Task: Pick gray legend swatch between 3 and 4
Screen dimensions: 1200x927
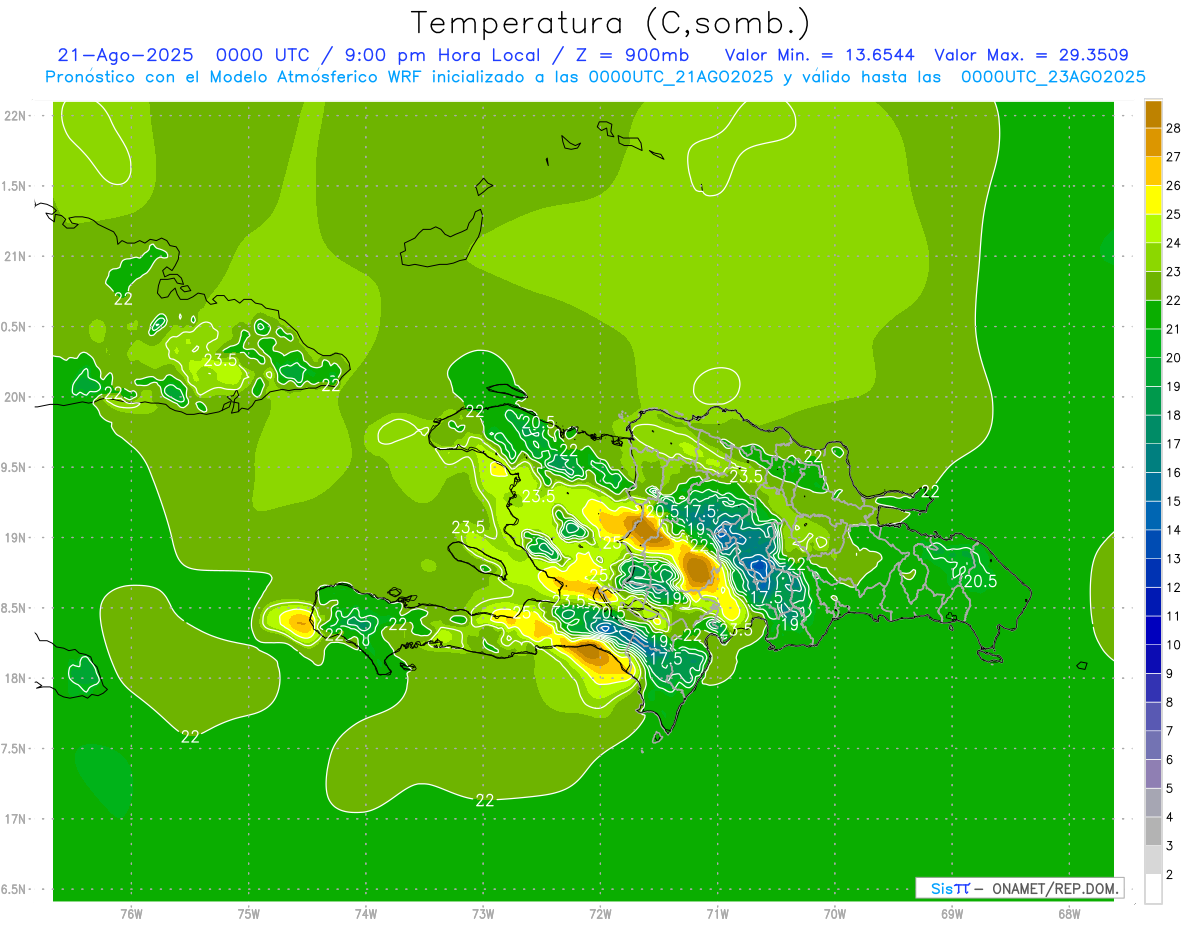Action: coord(1153,832)
